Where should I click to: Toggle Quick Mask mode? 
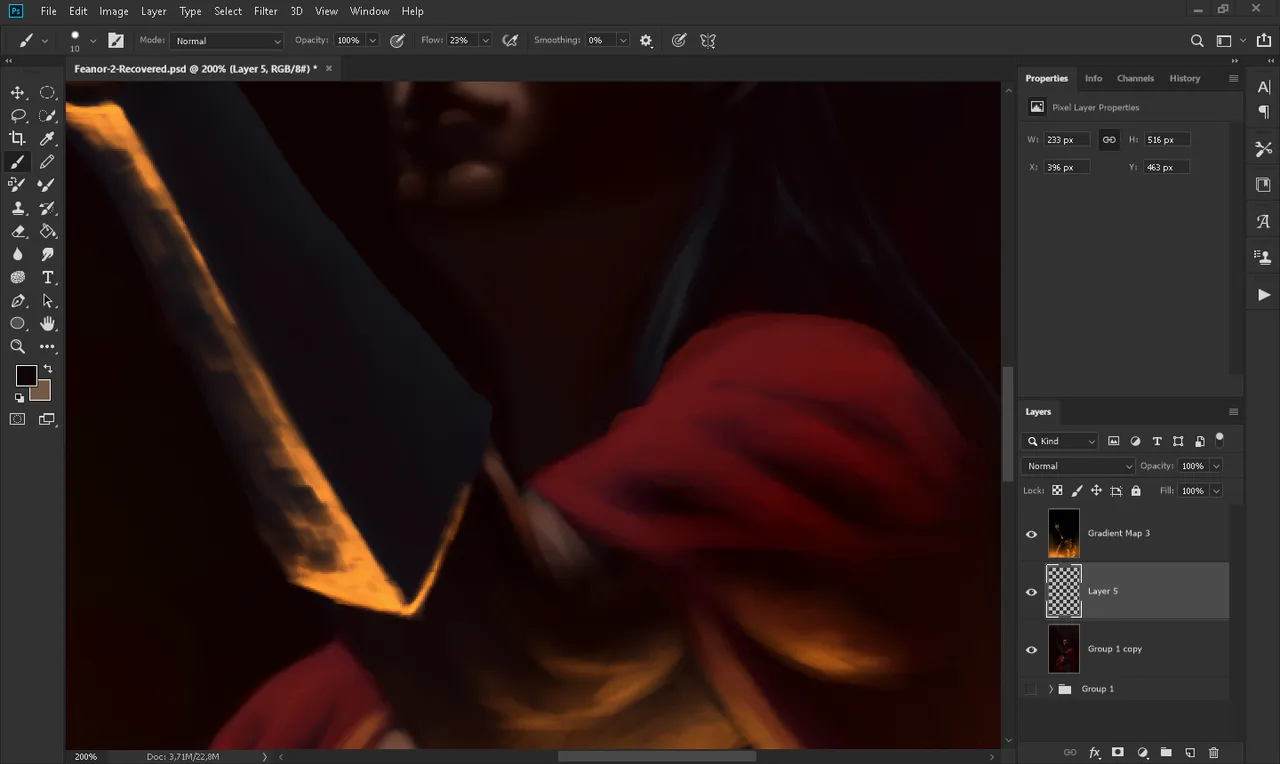18,420
